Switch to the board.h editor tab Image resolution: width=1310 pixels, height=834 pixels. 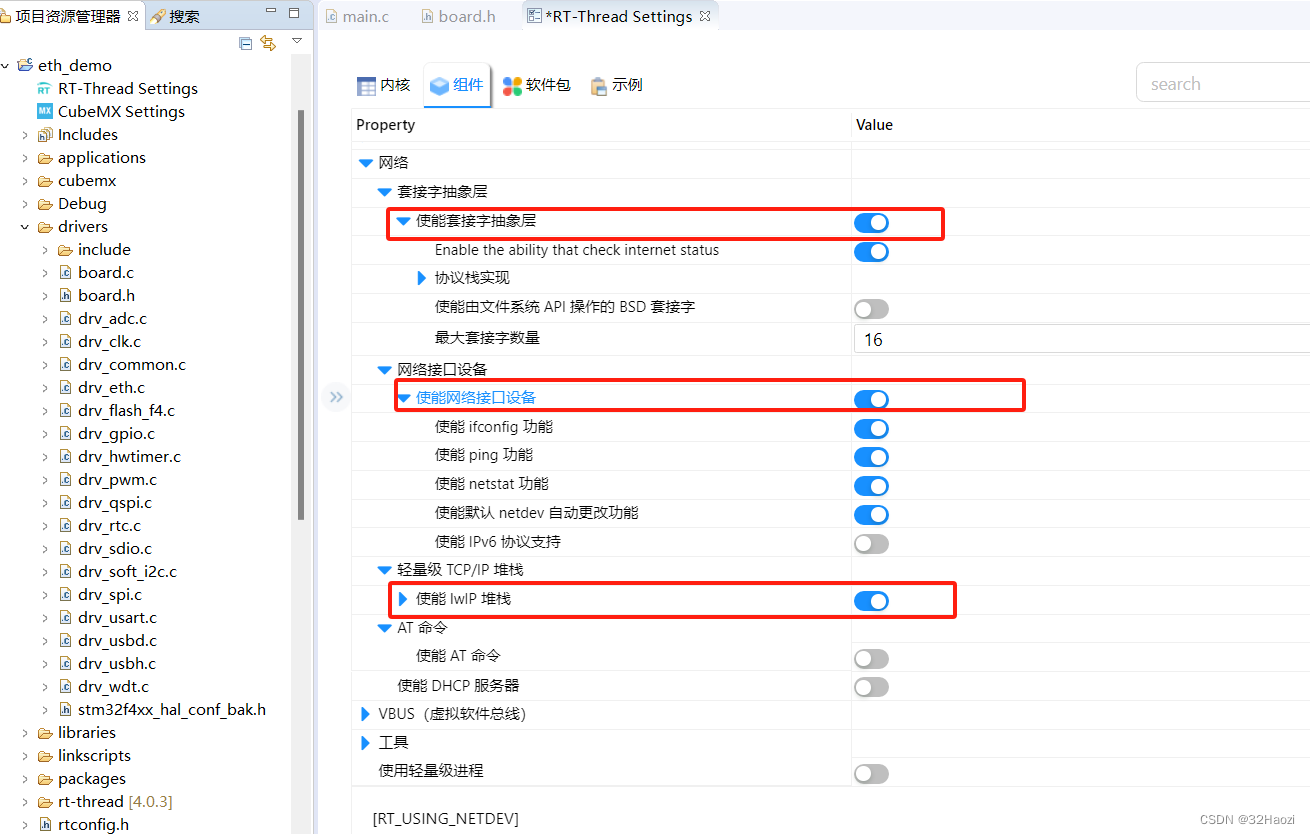[459, 16]
